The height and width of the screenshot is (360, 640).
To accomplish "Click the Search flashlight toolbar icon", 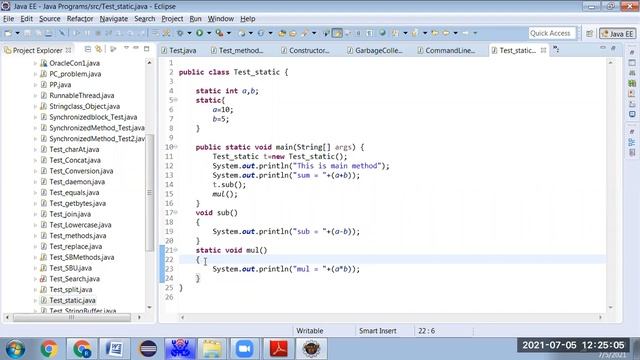I will pos(304,33).
